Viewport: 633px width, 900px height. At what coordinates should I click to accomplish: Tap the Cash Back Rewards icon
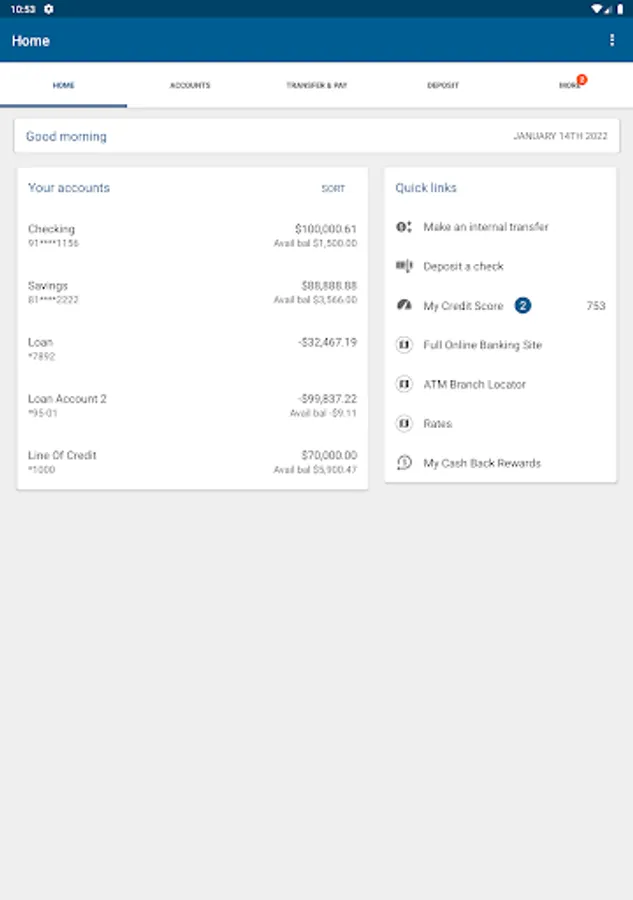coord(404,463)
